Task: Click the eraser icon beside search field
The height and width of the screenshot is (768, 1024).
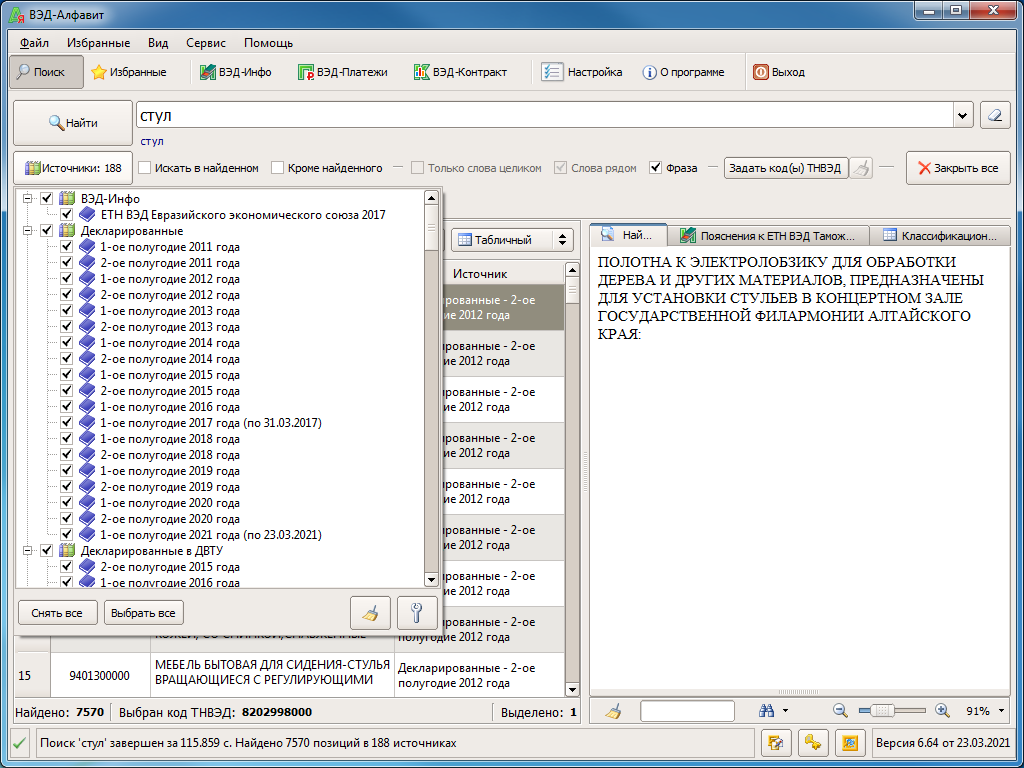Action: (995, 115)
